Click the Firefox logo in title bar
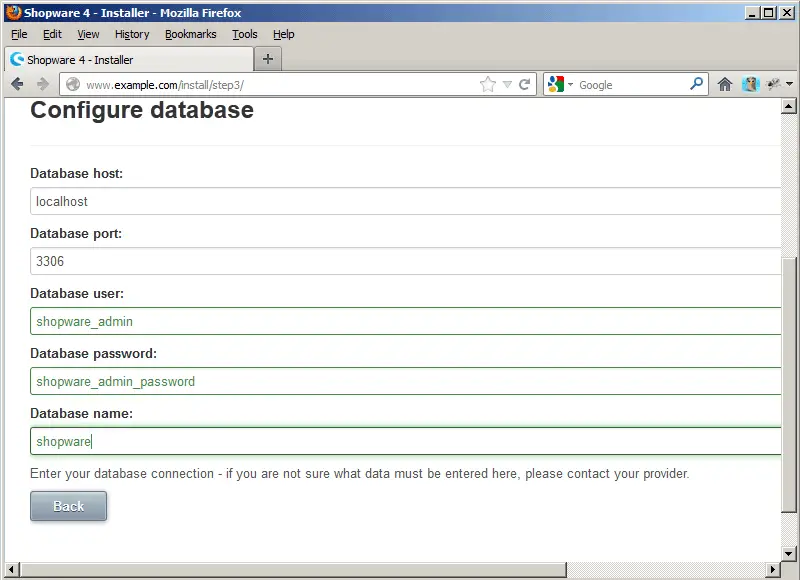The width and height of the screenshot is (800, 580). pyautogui.click(x=14, y=12)
